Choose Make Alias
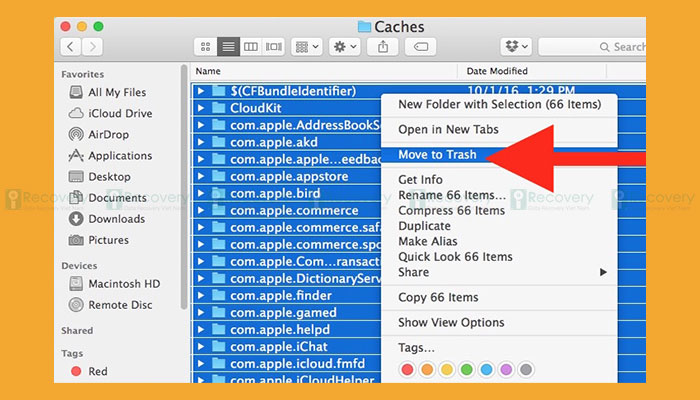700x400 pixels. (499, 241)
